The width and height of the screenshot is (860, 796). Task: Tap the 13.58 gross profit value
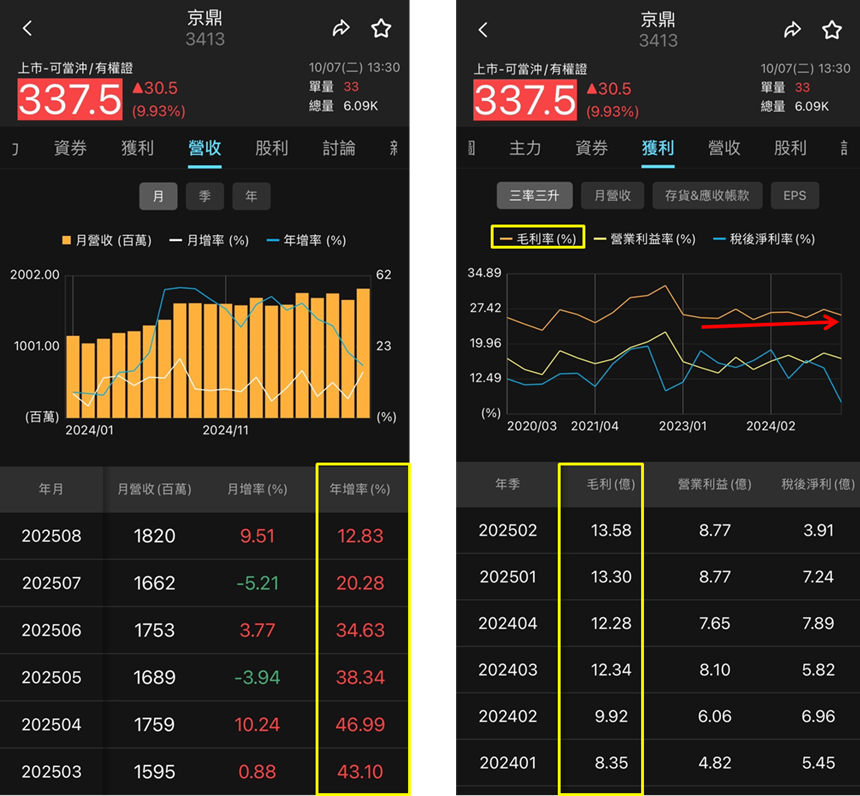click(x=611, y=530)
